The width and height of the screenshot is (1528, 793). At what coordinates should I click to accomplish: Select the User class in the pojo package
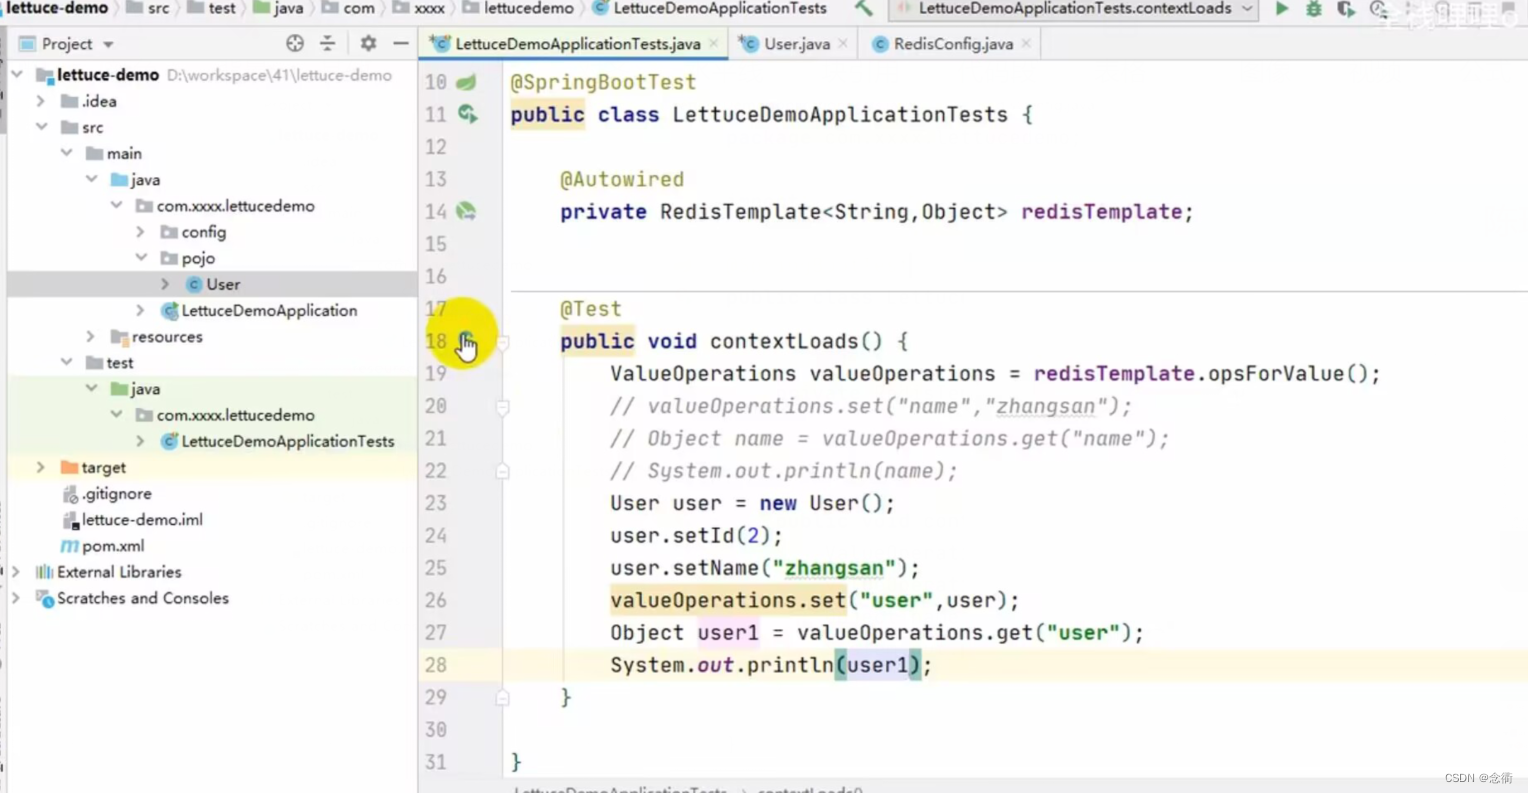(224, 284)
